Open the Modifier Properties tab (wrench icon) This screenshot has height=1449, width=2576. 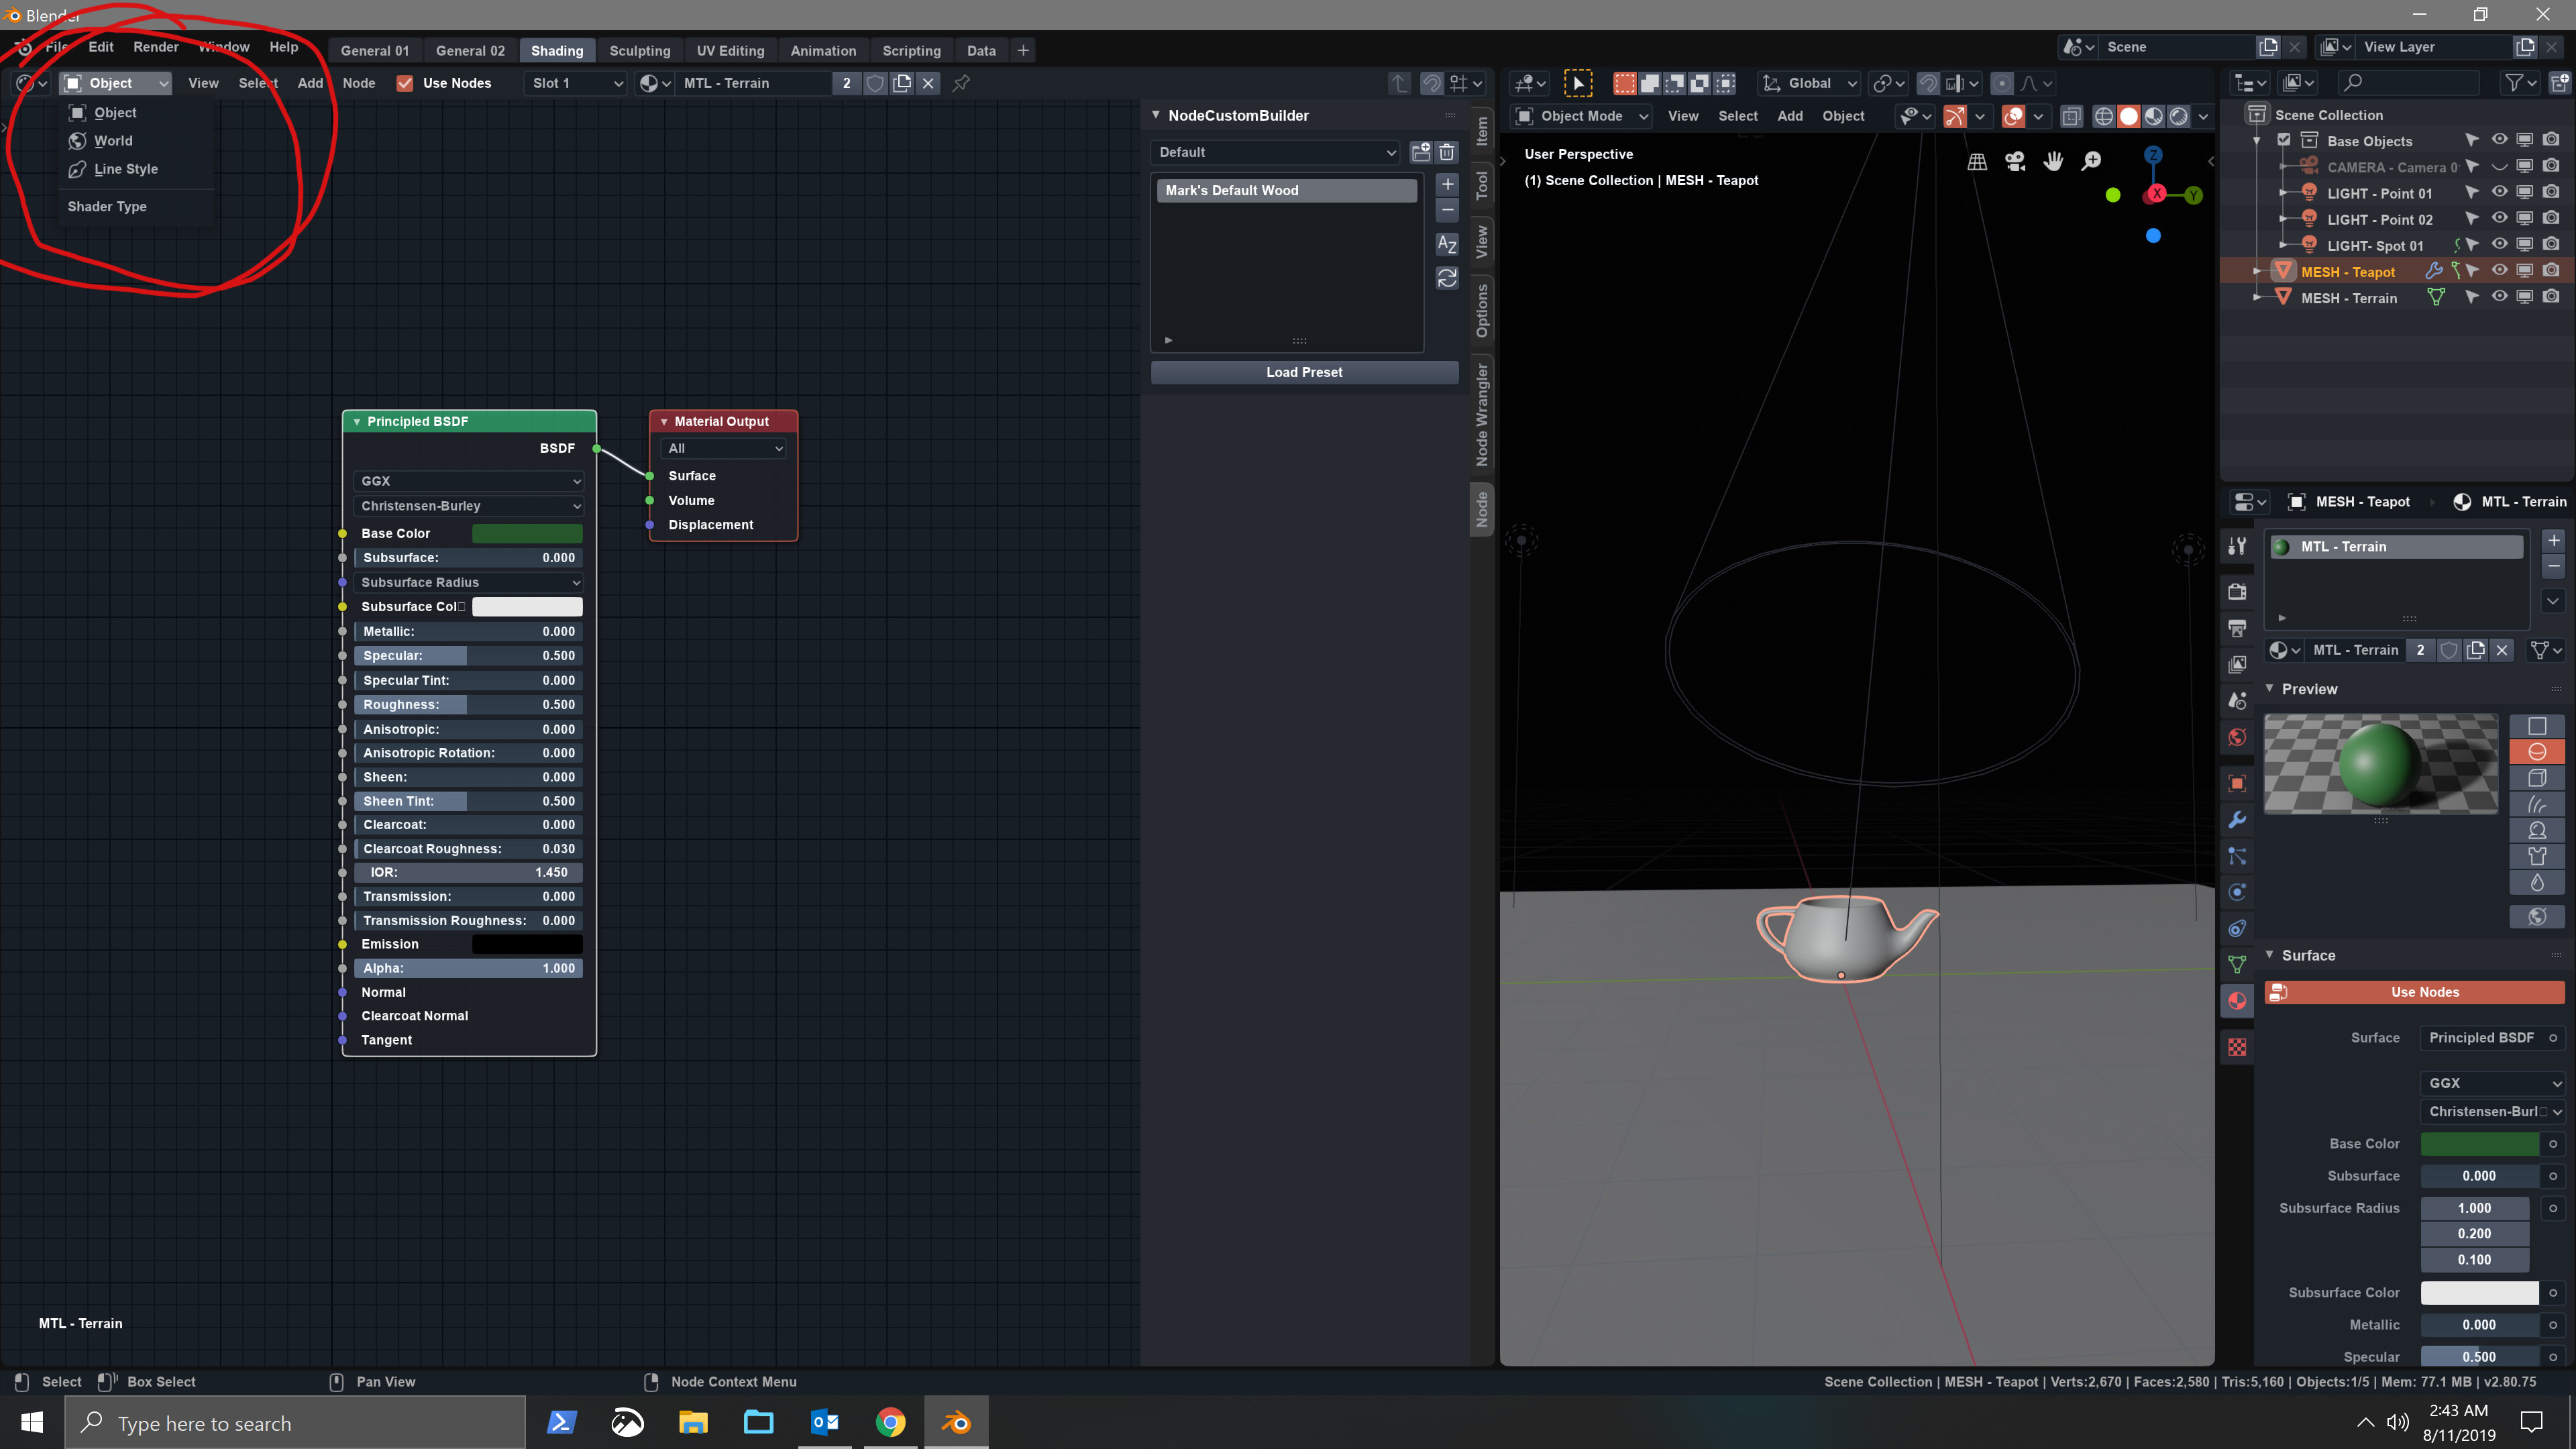[2237, 819]
